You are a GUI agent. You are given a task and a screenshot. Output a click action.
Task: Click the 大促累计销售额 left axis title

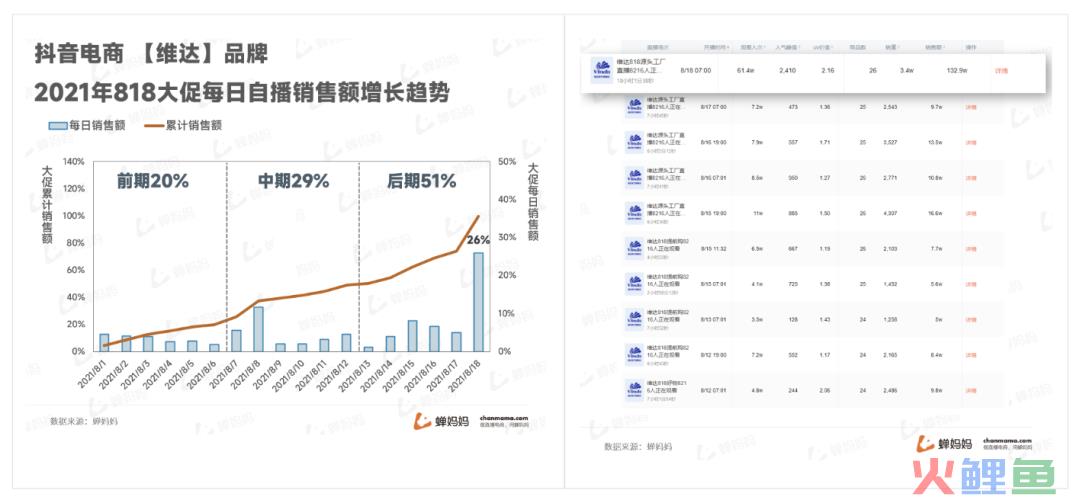coord(47,205)
